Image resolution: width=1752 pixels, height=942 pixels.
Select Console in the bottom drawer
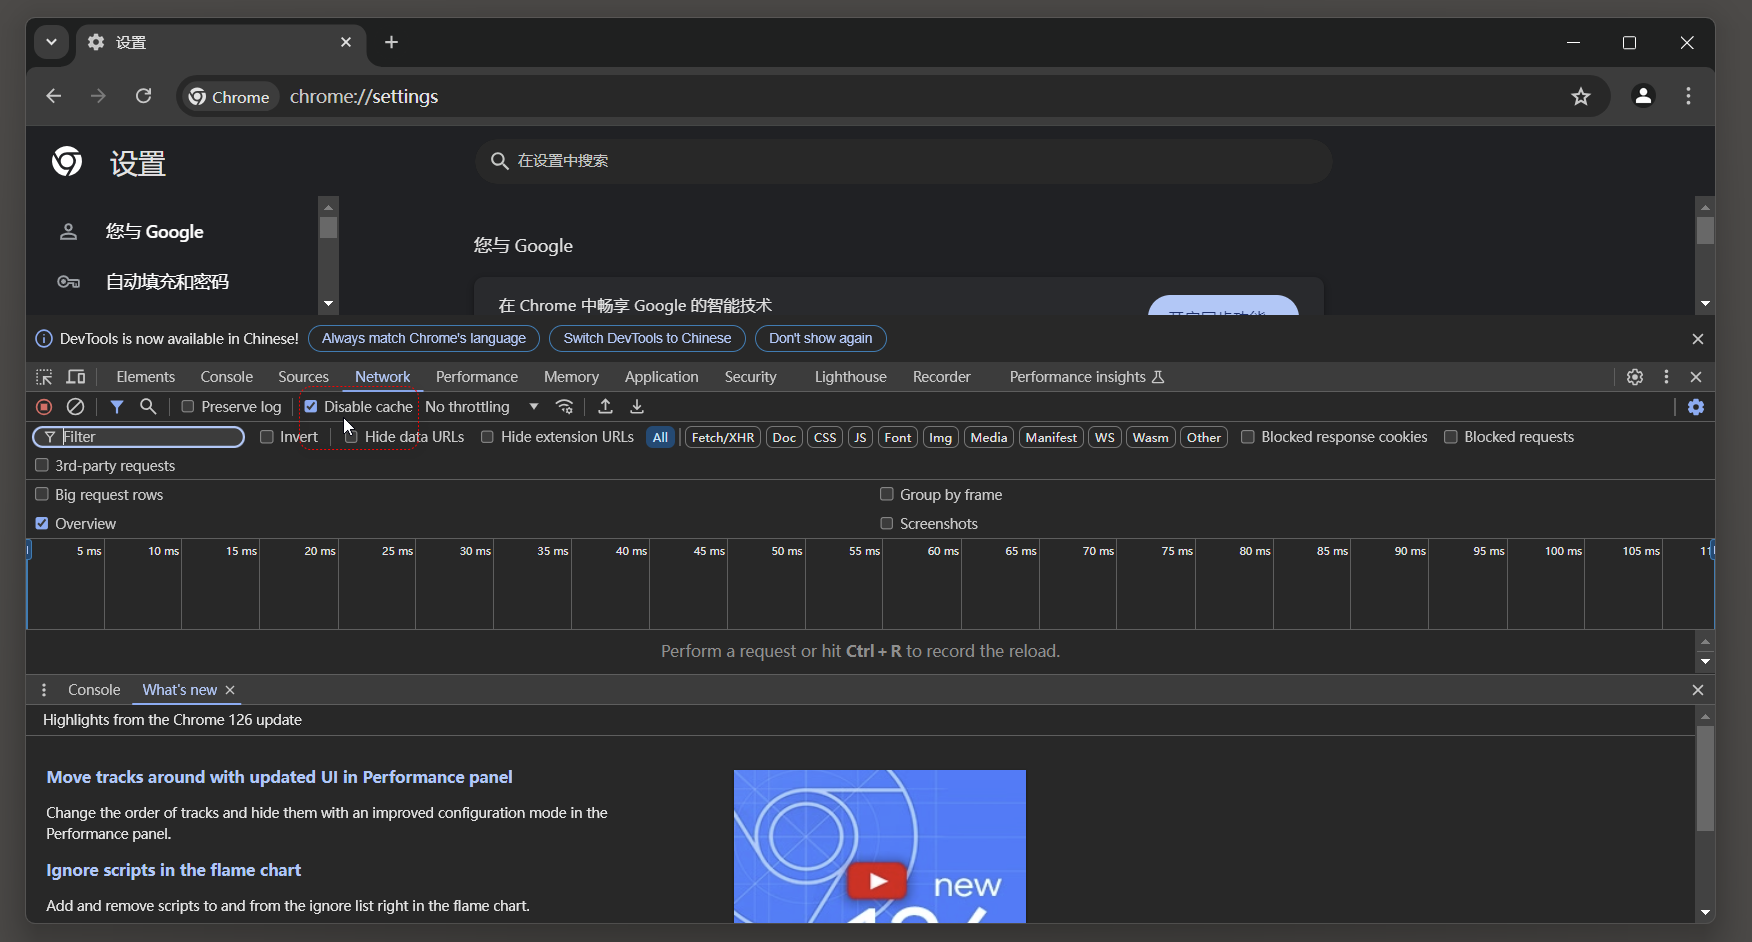point(94,690)
